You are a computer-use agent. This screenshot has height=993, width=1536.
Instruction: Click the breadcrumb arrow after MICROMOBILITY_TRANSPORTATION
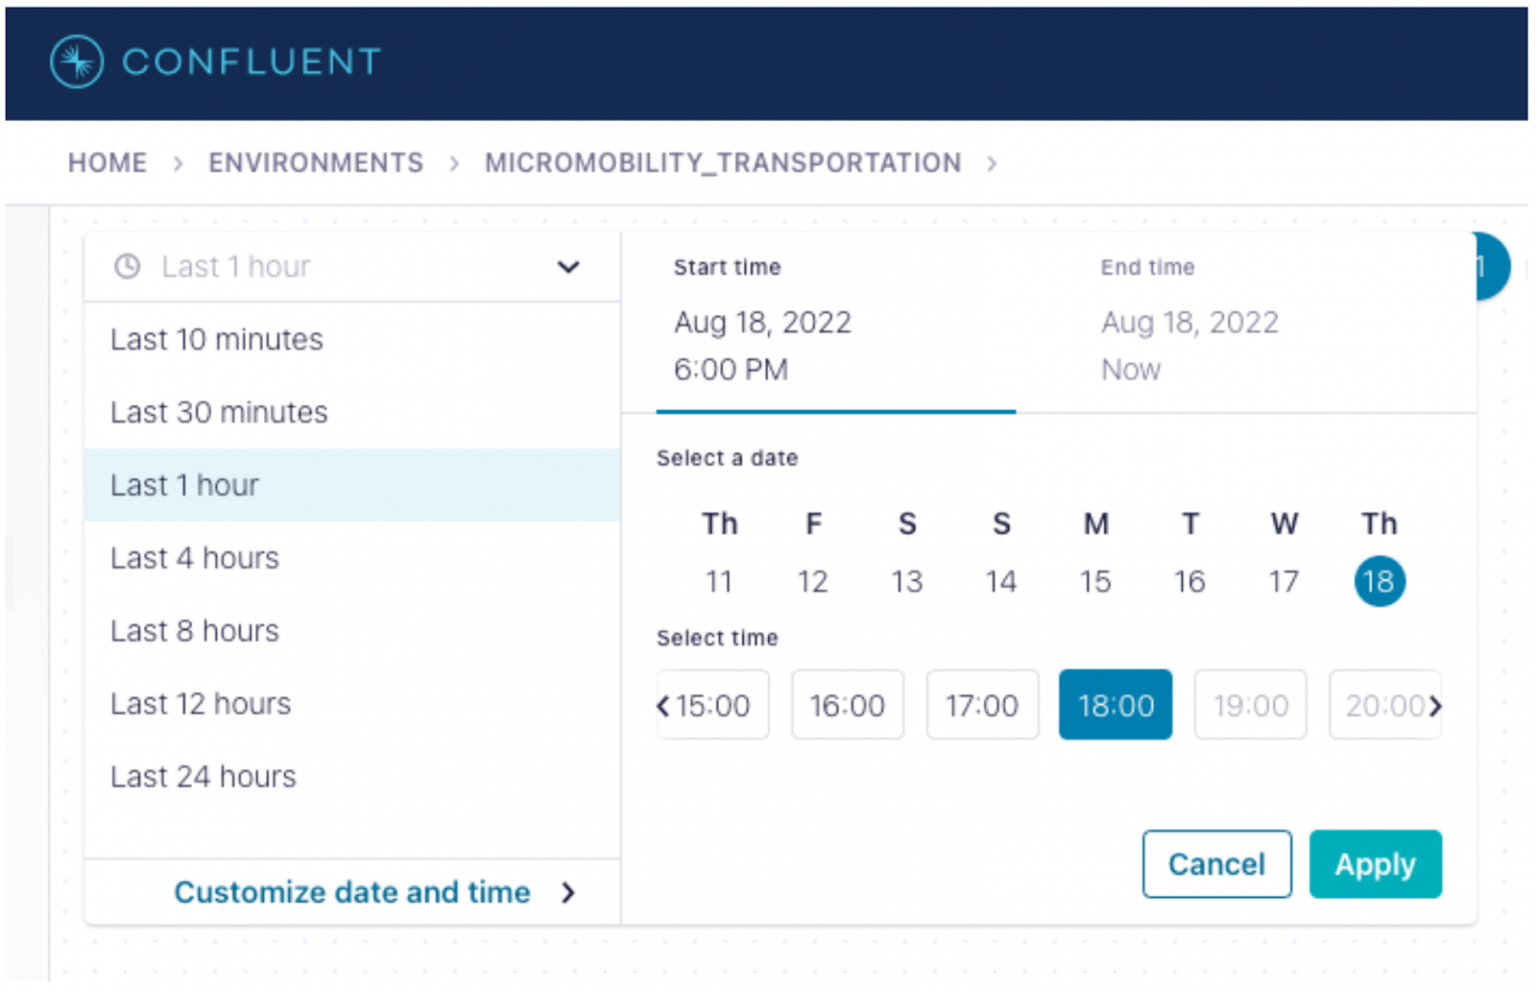point(993,163)
